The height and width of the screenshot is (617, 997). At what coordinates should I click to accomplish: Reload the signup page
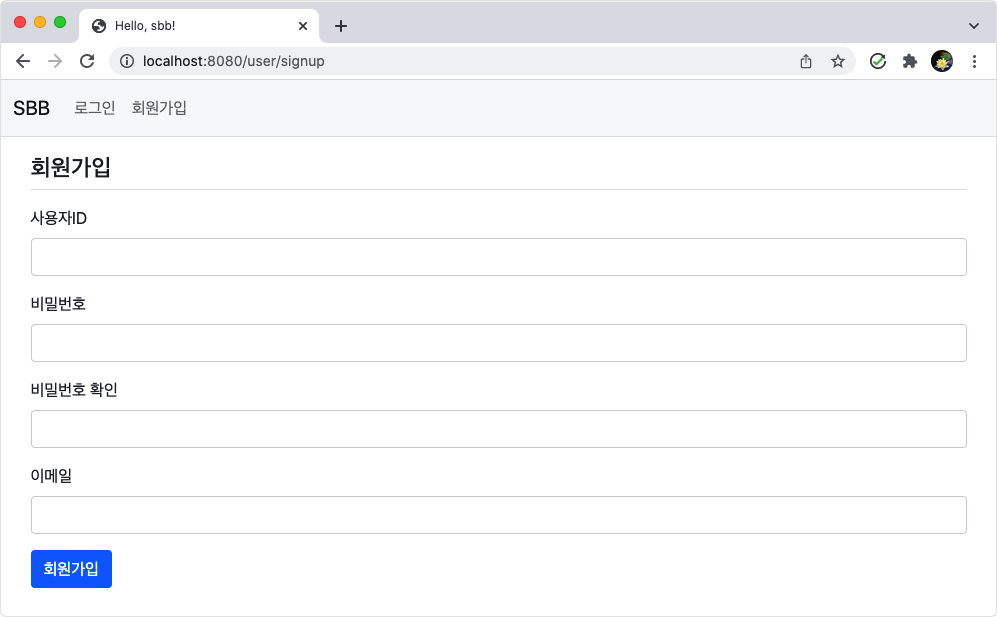pyautogui.click(x=87, y=61)
